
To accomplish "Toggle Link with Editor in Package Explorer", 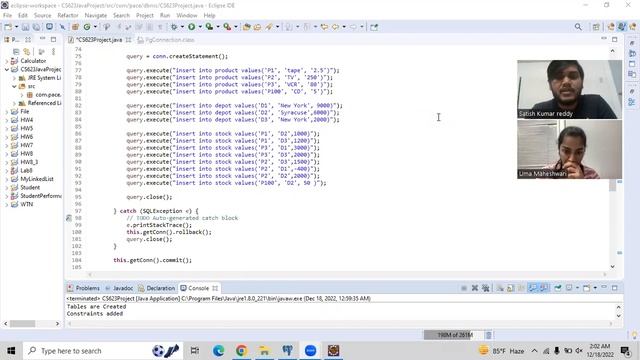I will coord(27,52).
